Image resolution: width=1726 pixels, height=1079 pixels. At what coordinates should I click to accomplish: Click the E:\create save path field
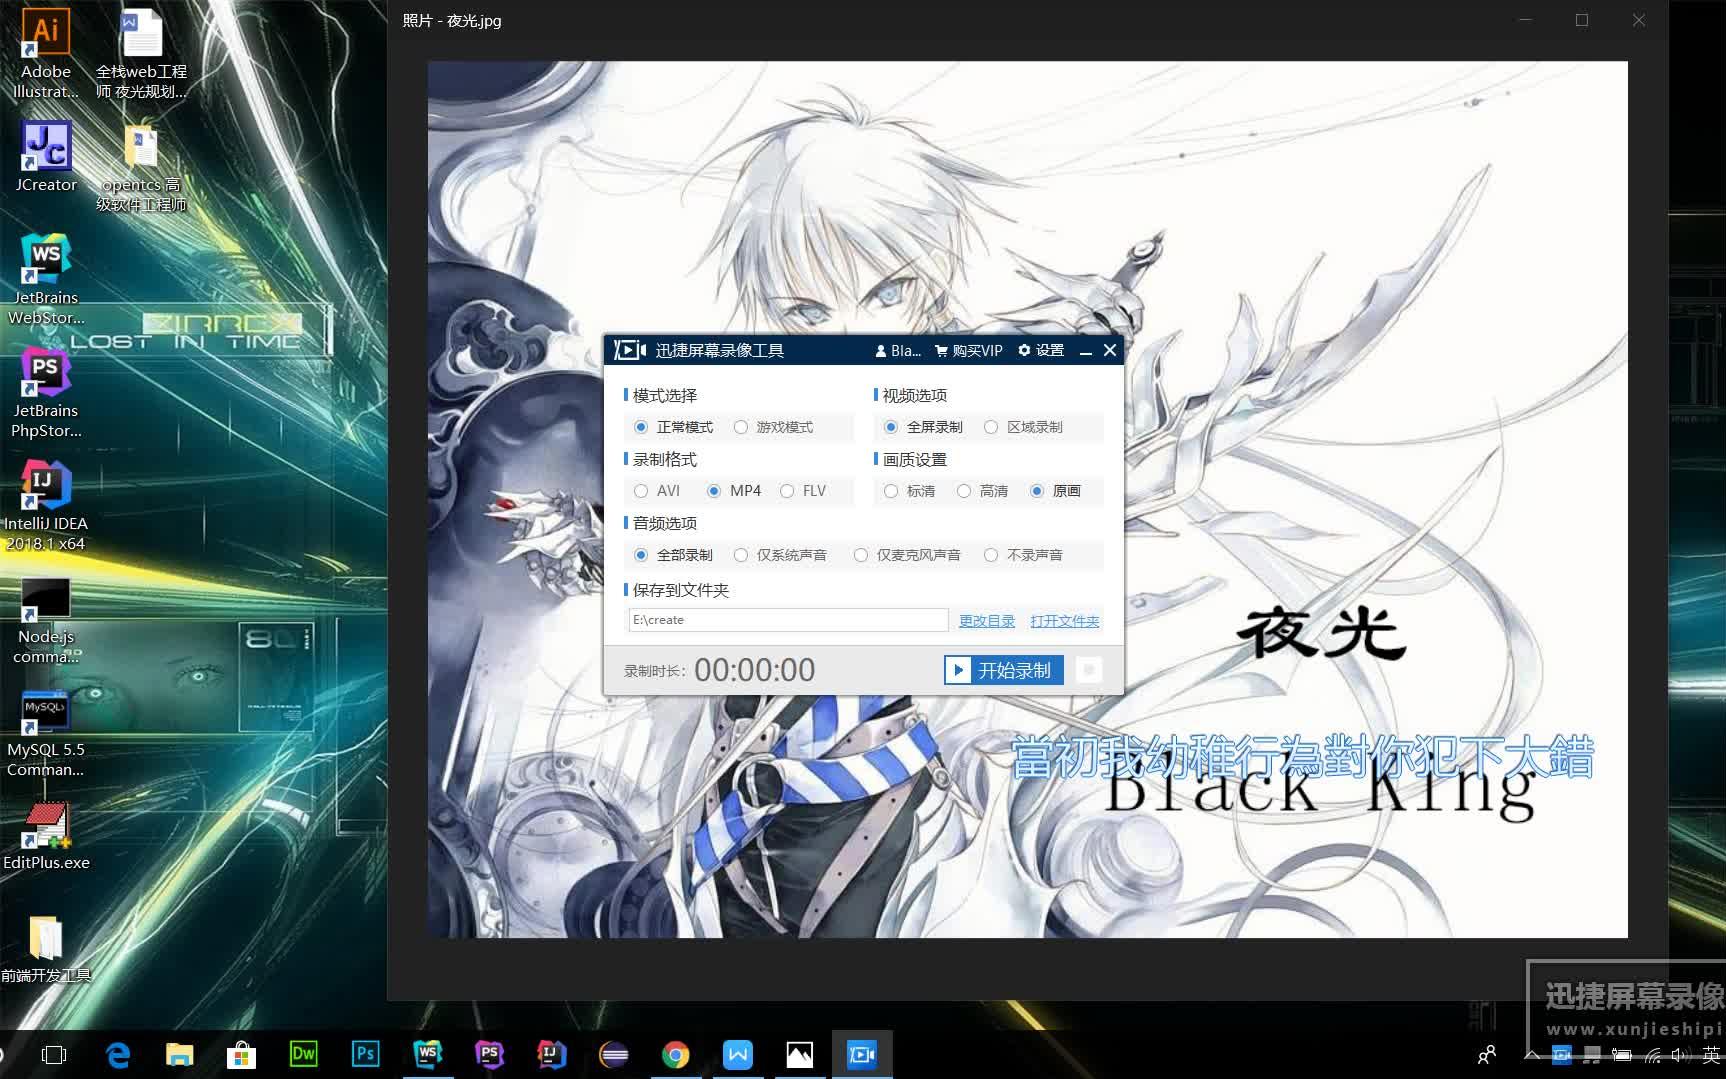click(x=788, y=620)
